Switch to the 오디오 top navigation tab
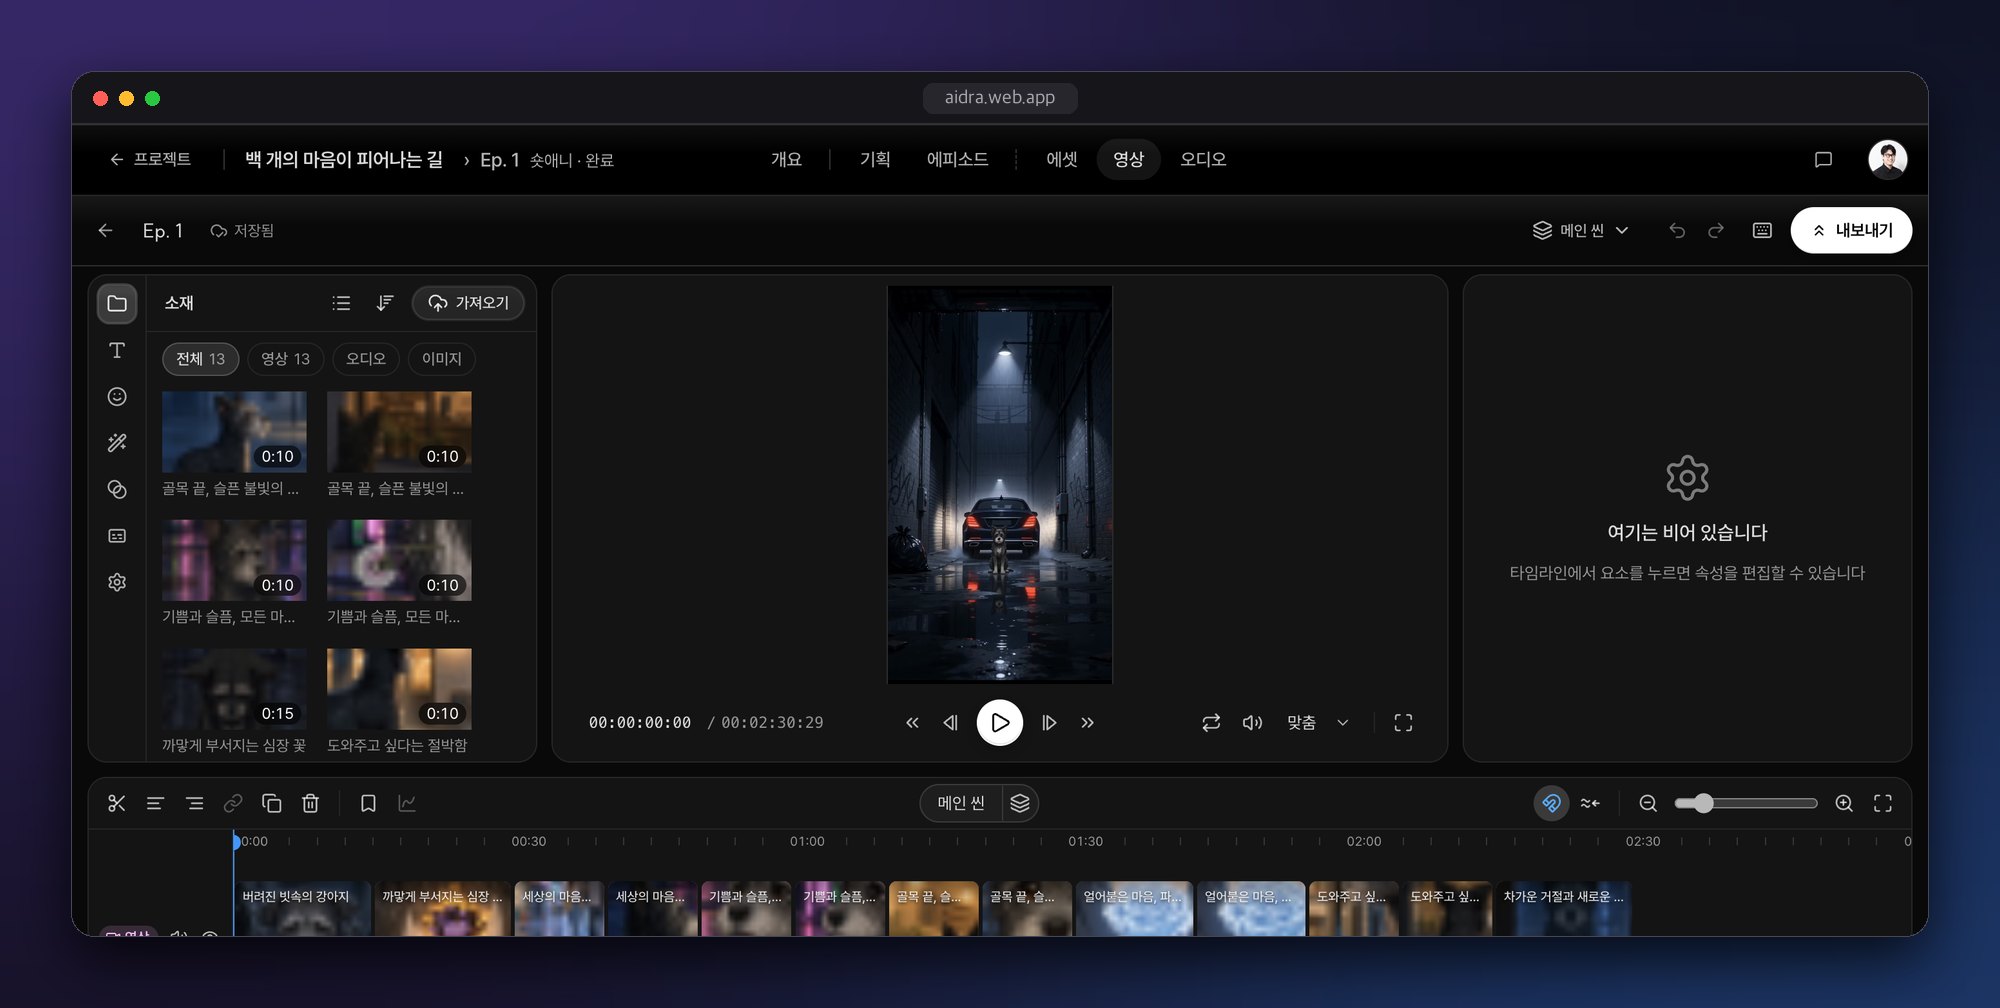Viewport: 2000px width, 1008px height. click(x=1203, y=160)
